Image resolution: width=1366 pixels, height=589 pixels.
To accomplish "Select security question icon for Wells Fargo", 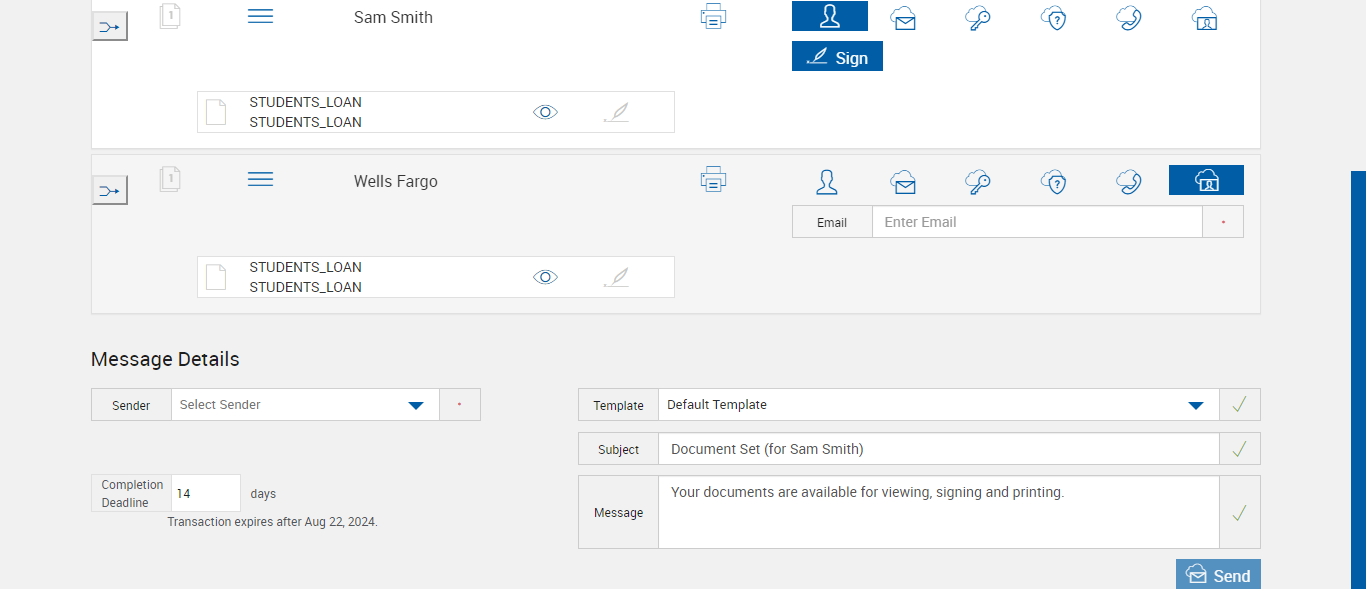I will tap(1053, 181).
